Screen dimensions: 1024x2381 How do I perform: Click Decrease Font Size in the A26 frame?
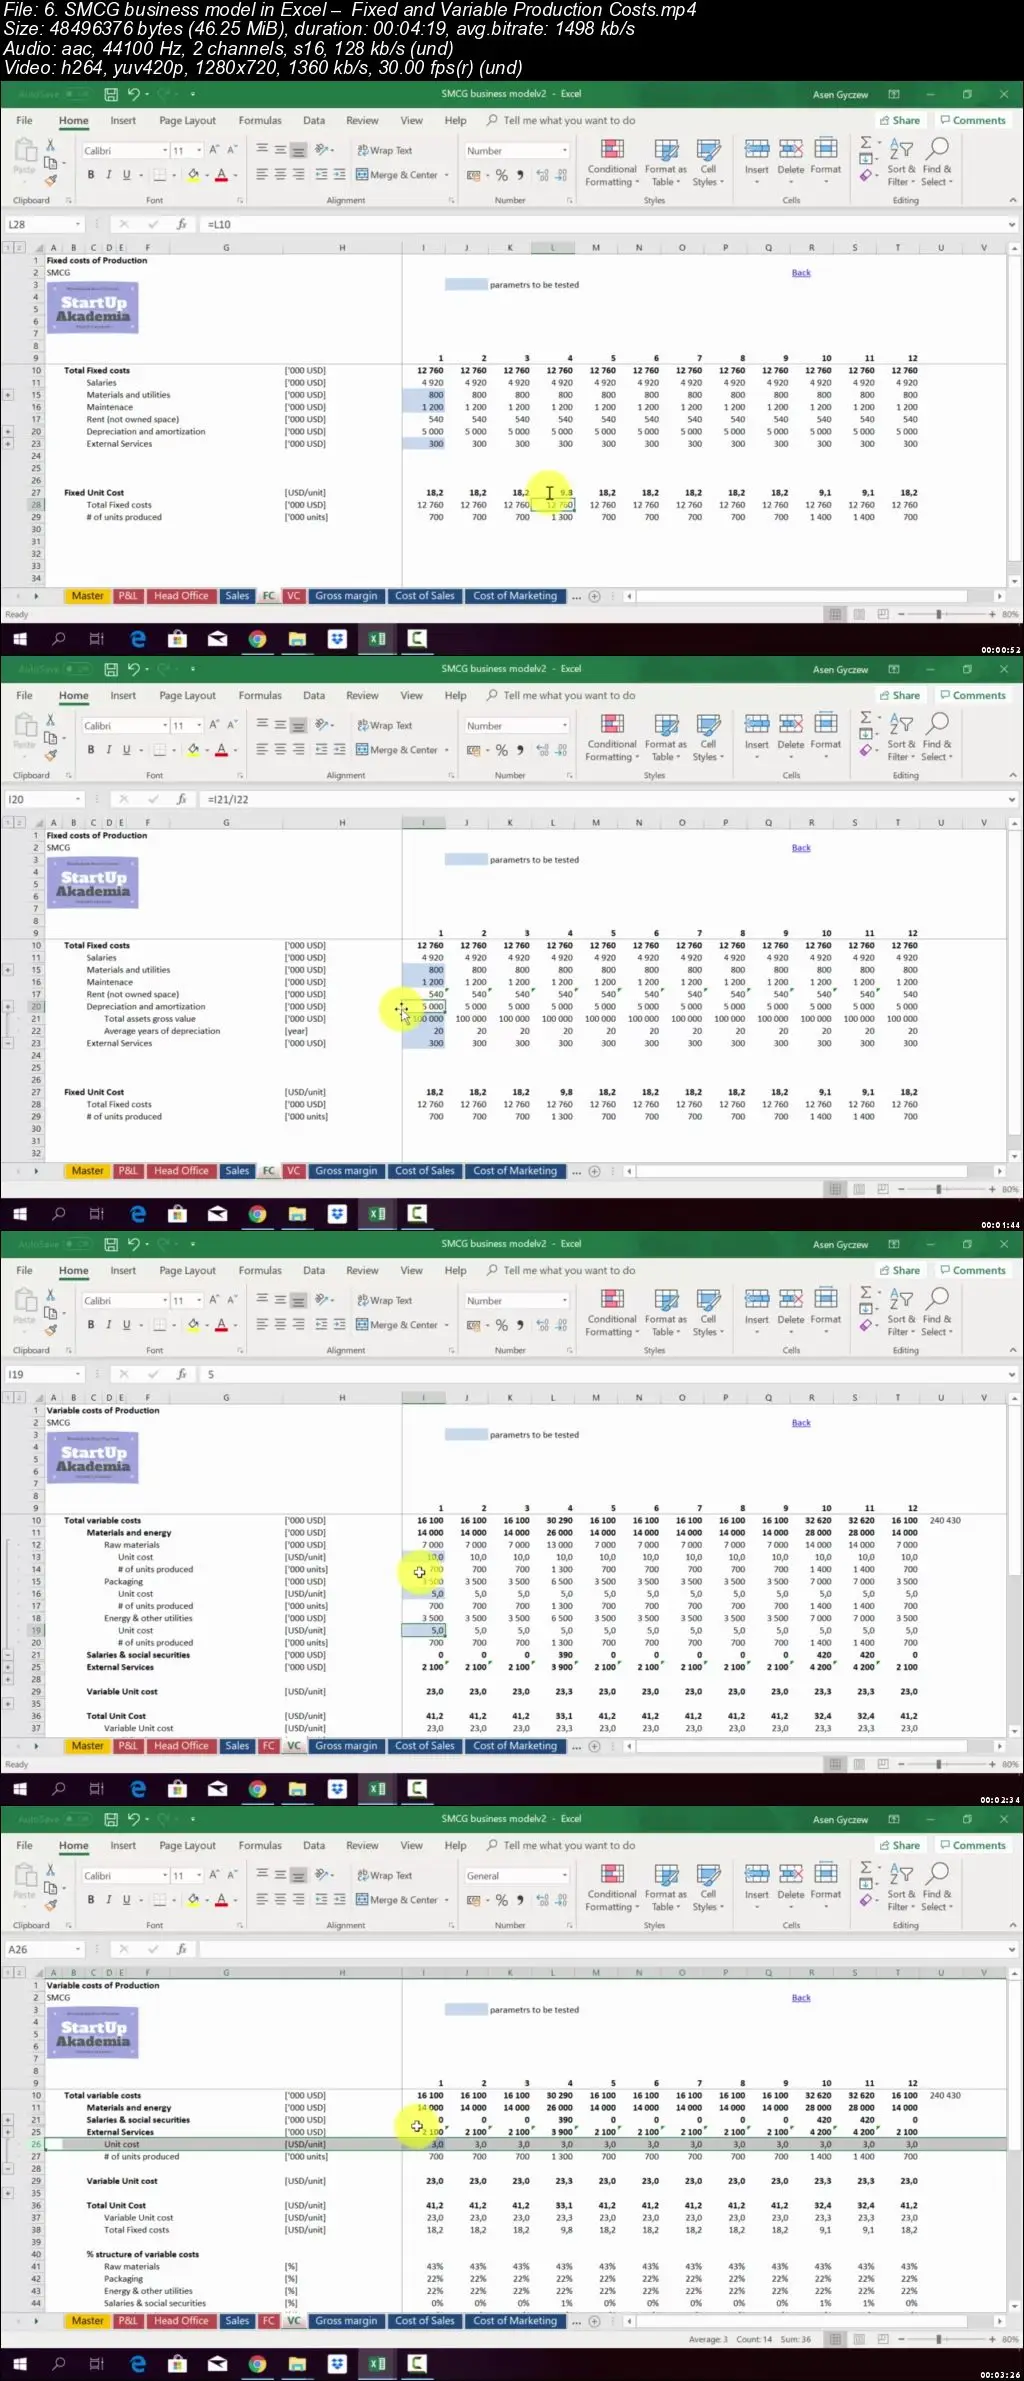[232, 1875]
